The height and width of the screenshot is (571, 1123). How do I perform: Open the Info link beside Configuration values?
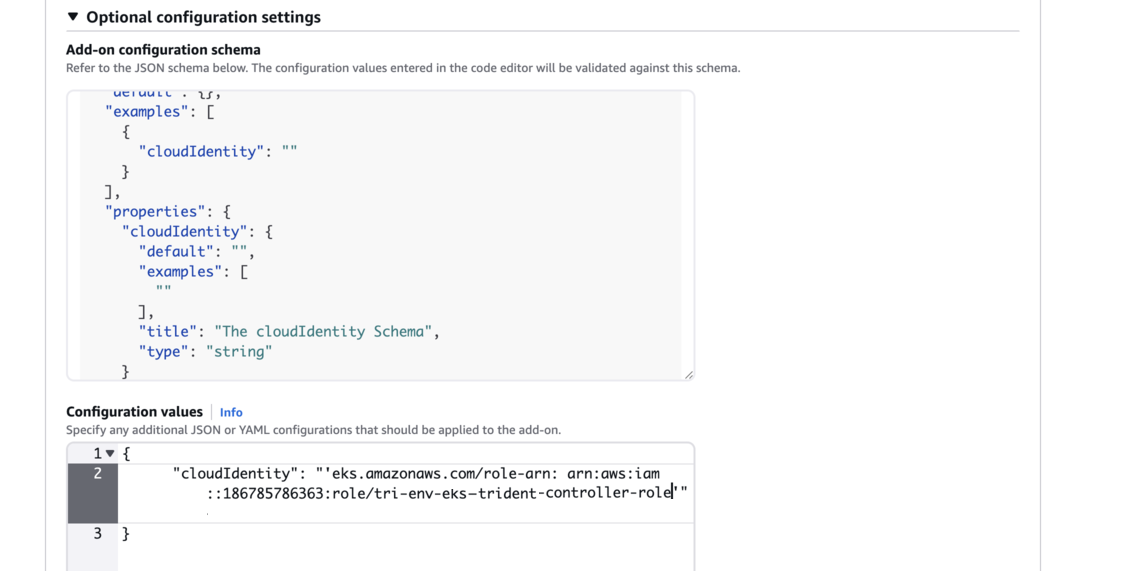(231, 412)
